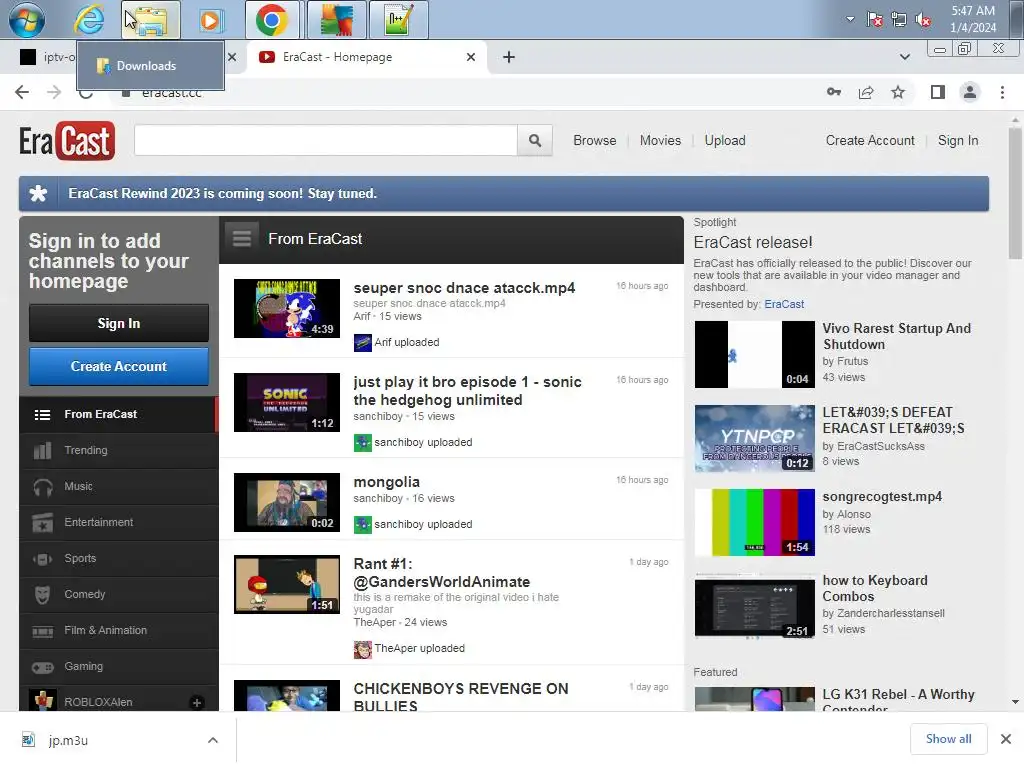
Task: Click the announcement star icon
Action: [x=39, y=194]
